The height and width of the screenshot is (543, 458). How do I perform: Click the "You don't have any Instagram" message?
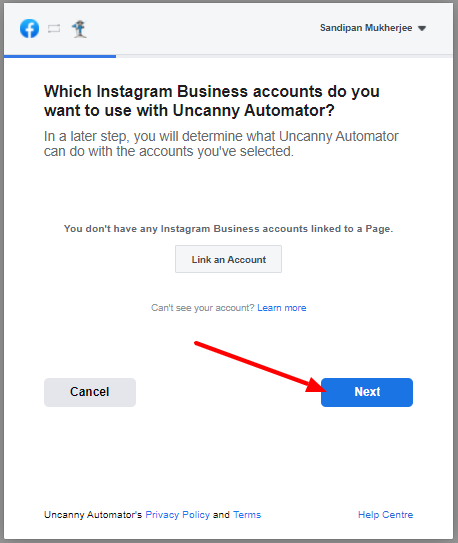click(228, 229)
